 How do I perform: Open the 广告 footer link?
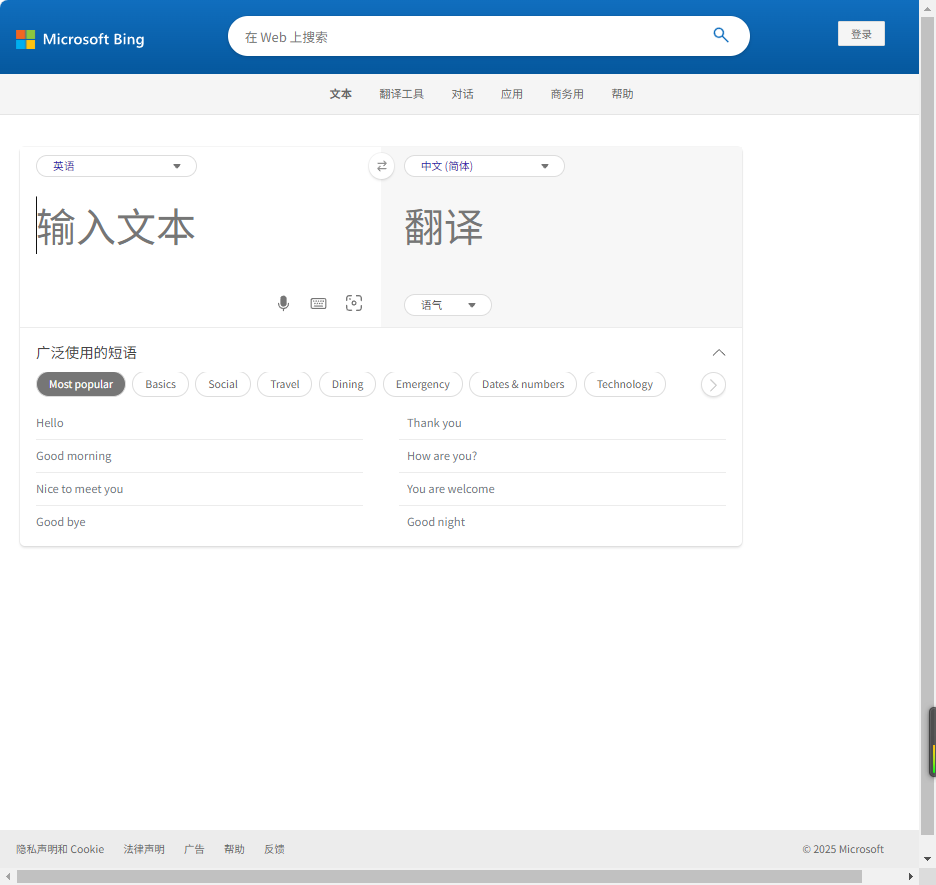pyautogui.click(x=194, y=849)
